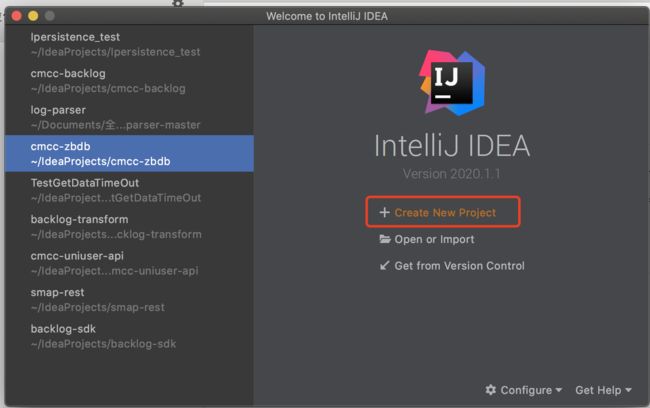Select the log-parser project entry

point(129,117)
